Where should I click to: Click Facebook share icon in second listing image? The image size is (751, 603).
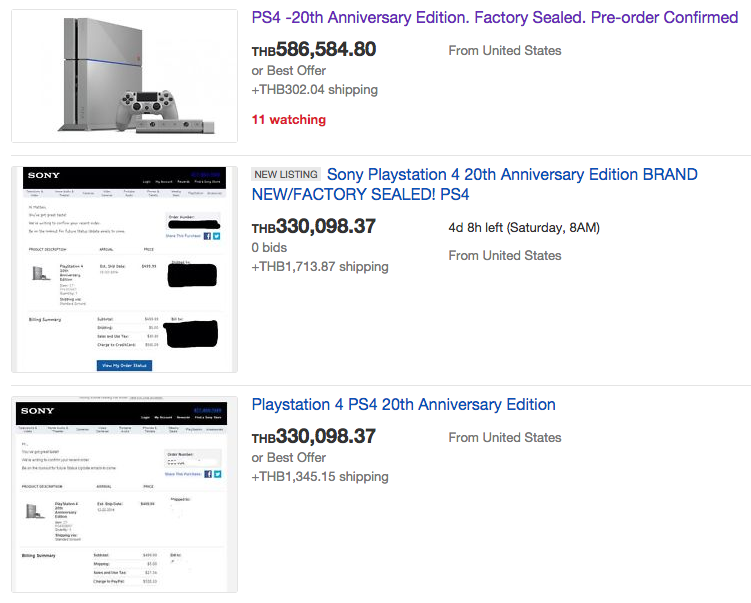click(x=208, y=236)
